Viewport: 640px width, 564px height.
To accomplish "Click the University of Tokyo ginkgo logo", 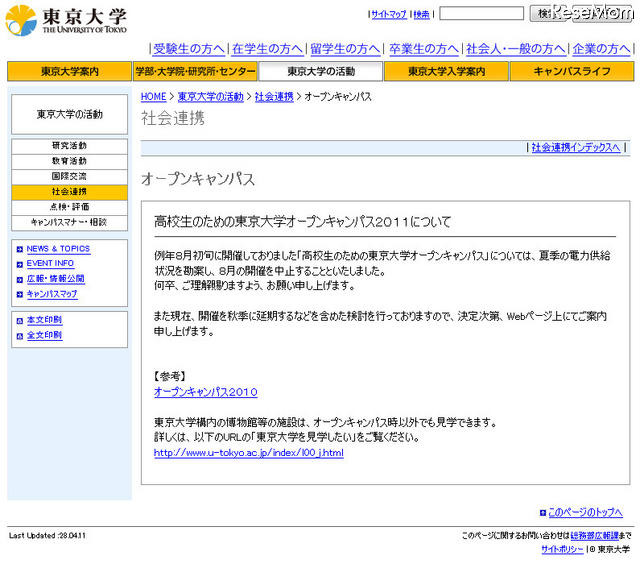I will tap(21, 20).
